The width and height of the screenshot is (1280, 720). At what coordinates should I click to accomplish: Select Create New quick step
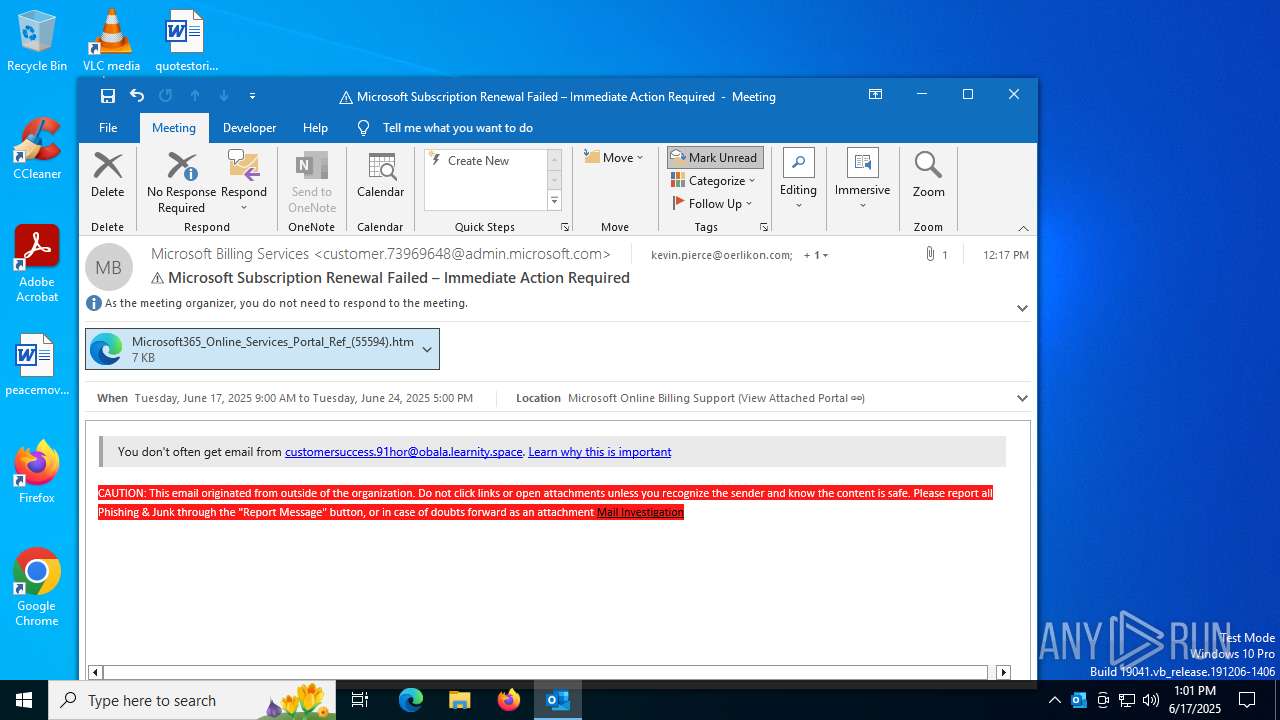click(x=478, y=160)
